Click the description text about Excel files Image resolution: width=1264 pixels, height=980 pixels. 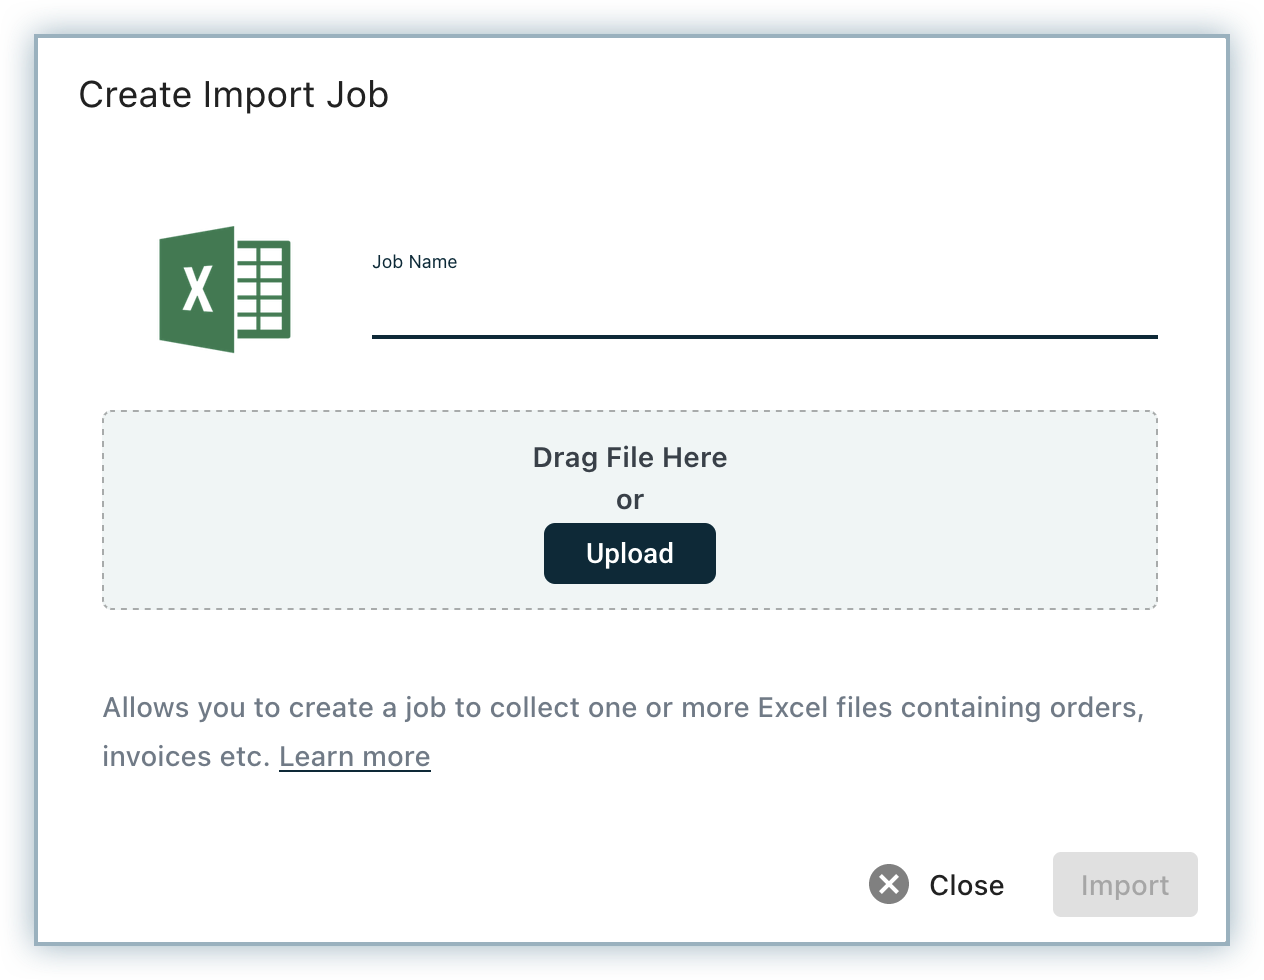(x=622, y=708)
